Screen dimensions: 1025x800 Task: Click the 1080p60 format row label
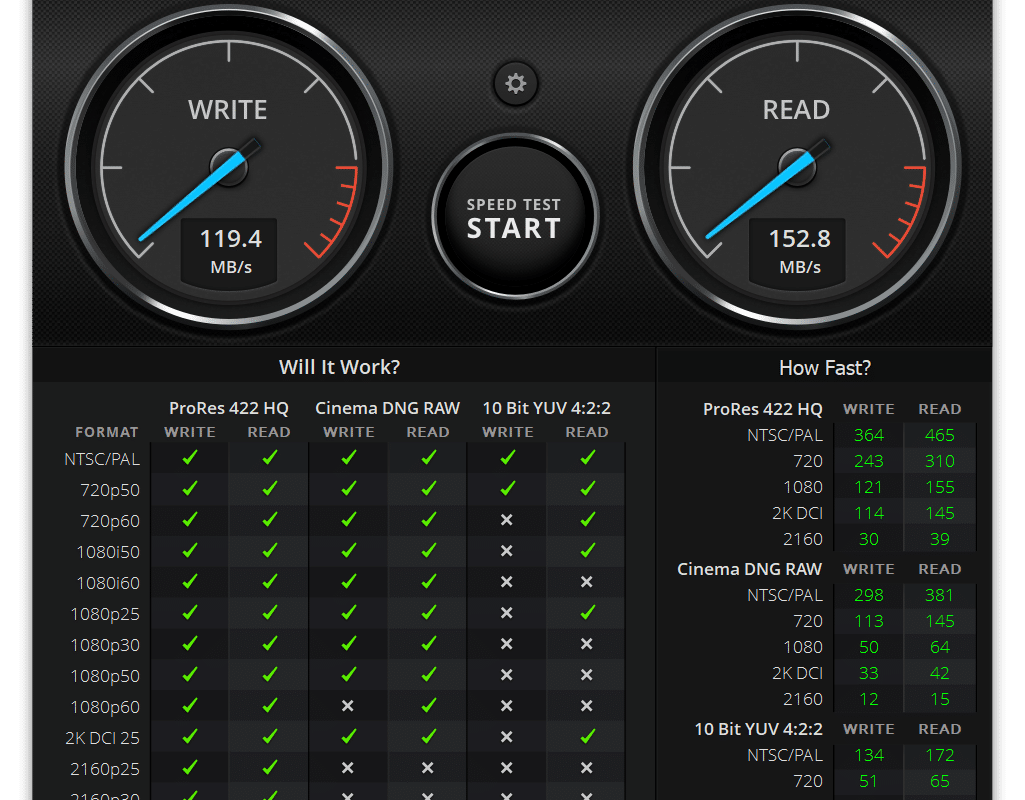coord(105,707)
